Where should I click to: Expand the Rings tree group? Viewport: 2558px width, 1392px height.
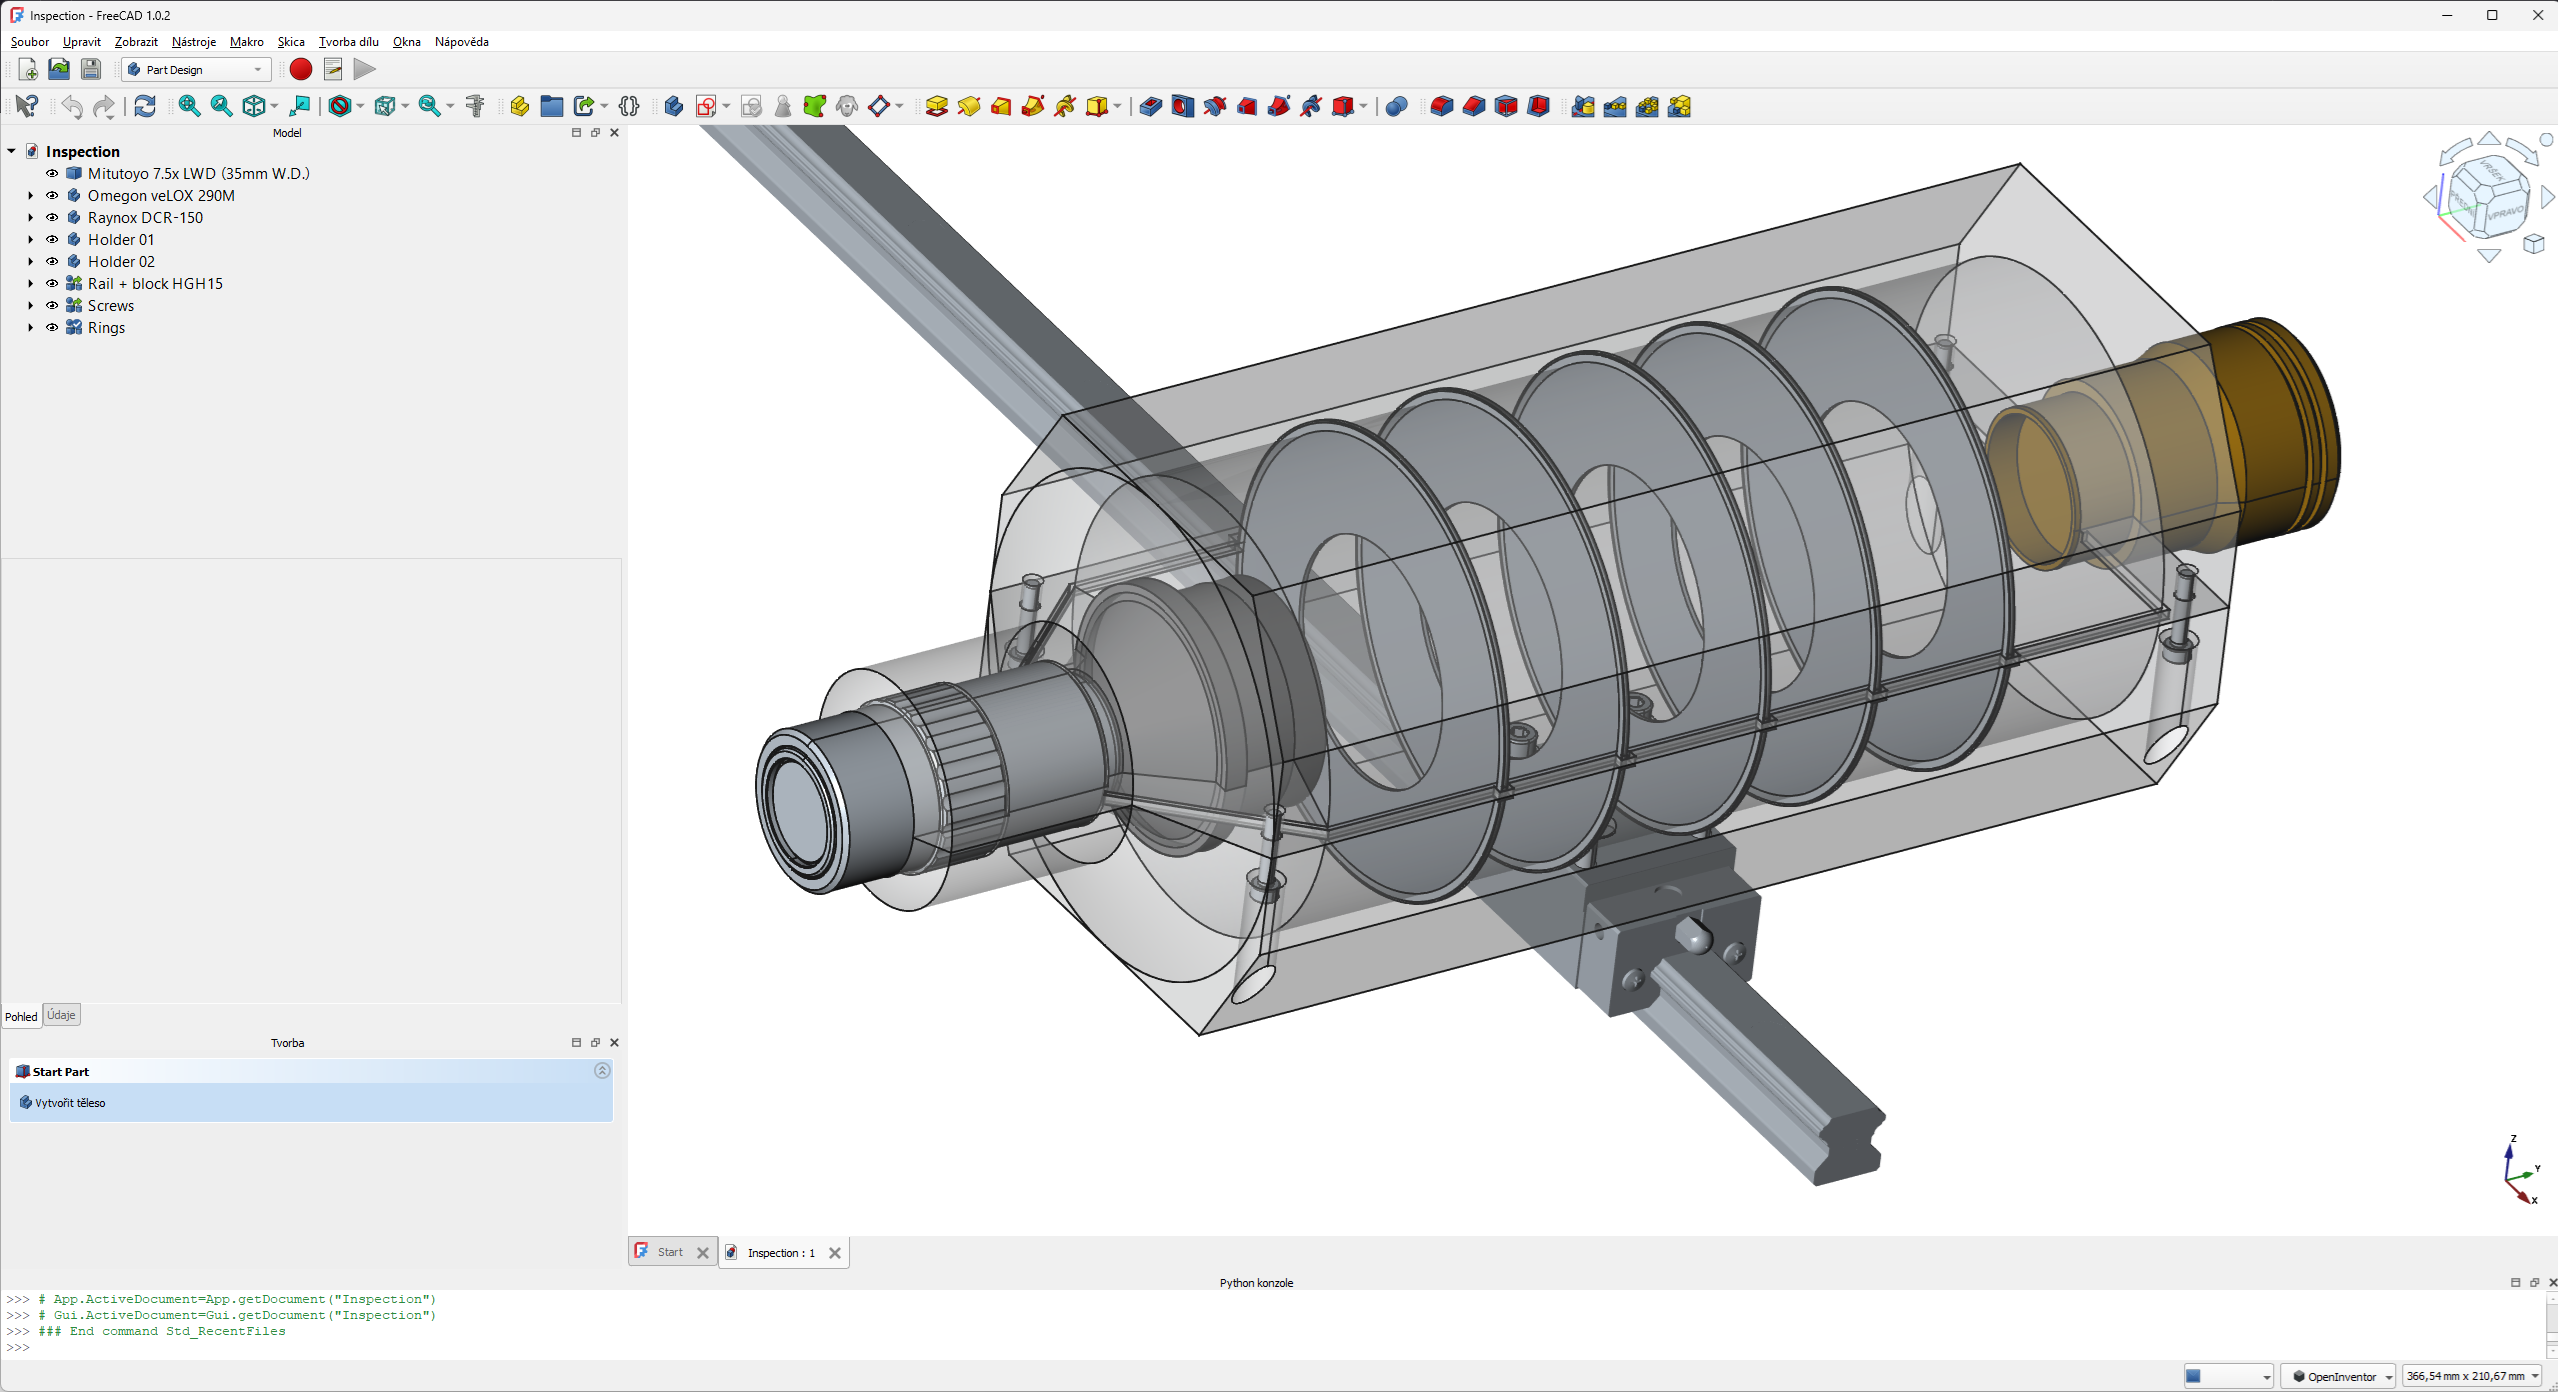31,328
